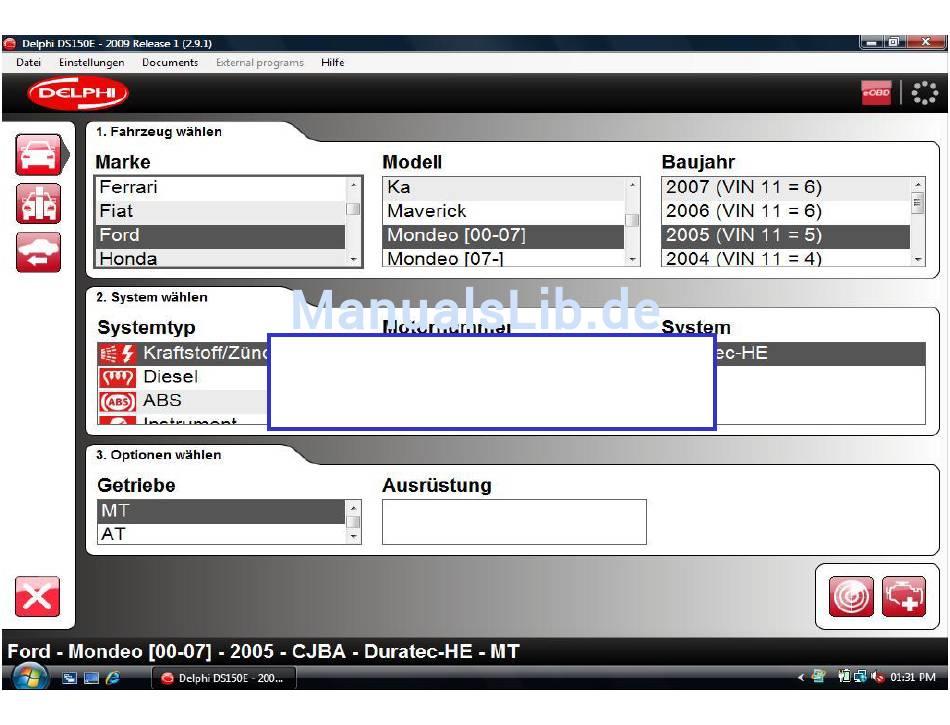This screenshot has width=950, height=725.
Task: Click Modell list scroll down arrow
Action: (632, 259)
